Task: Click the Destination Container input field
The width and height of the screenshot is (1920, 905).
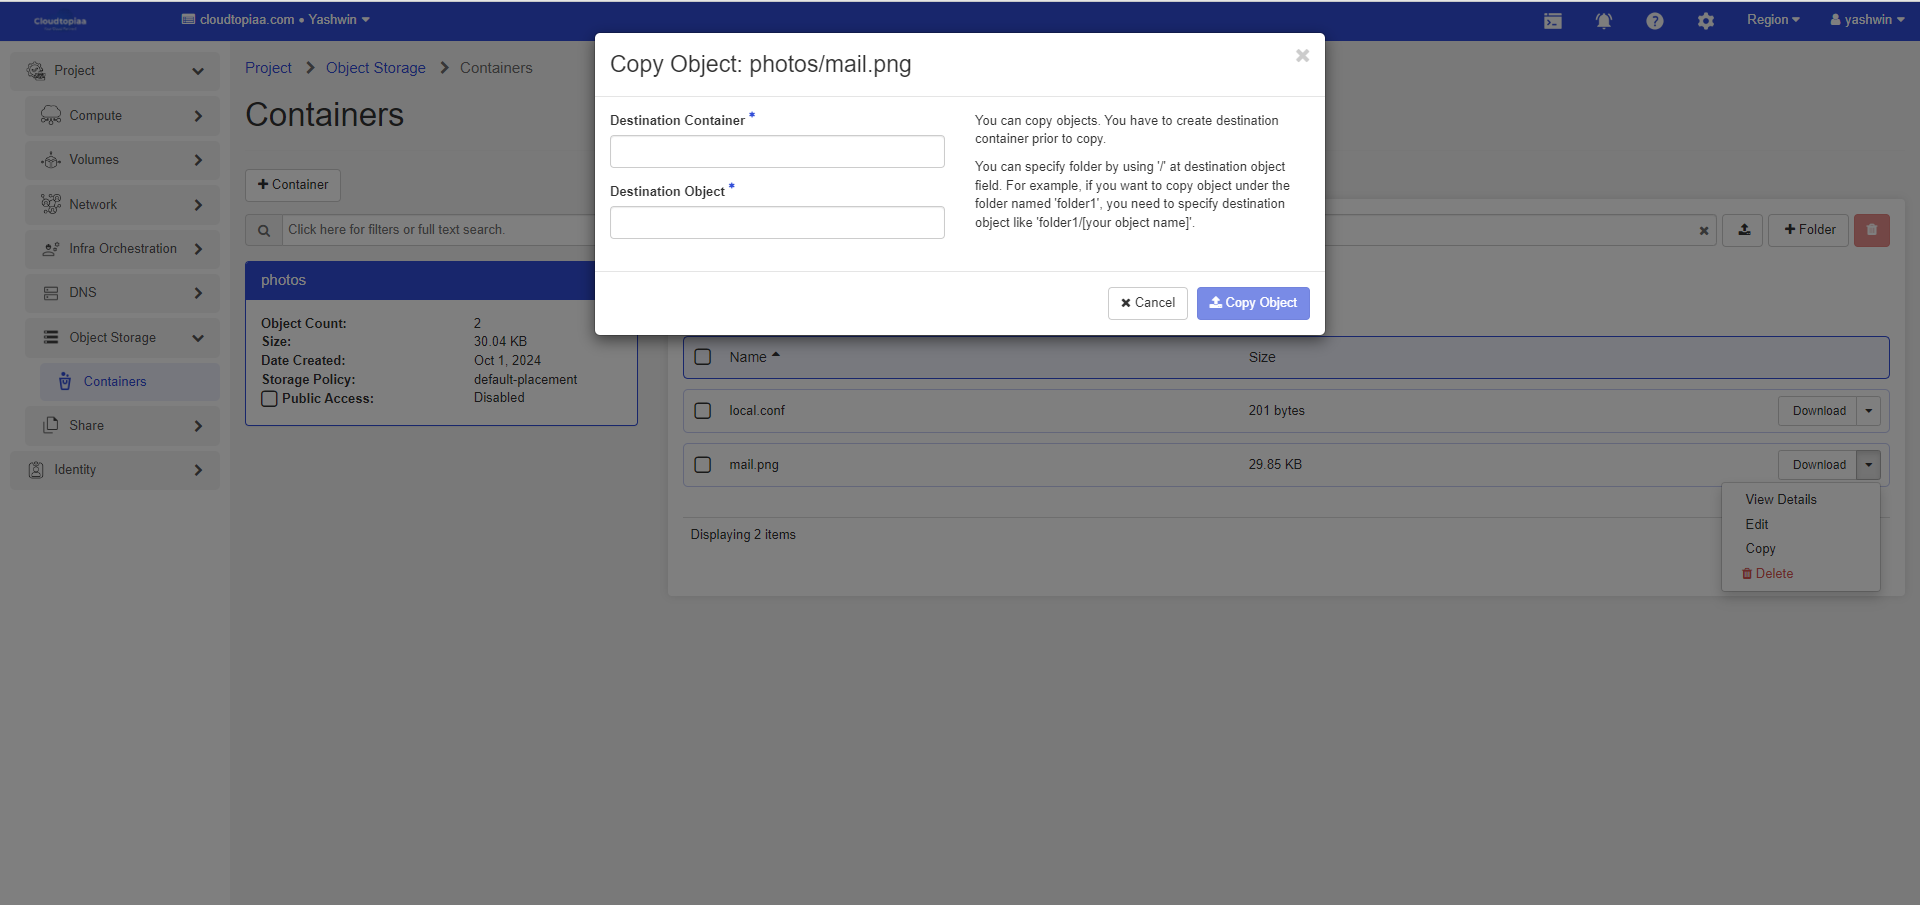Action: coord(776,152)
